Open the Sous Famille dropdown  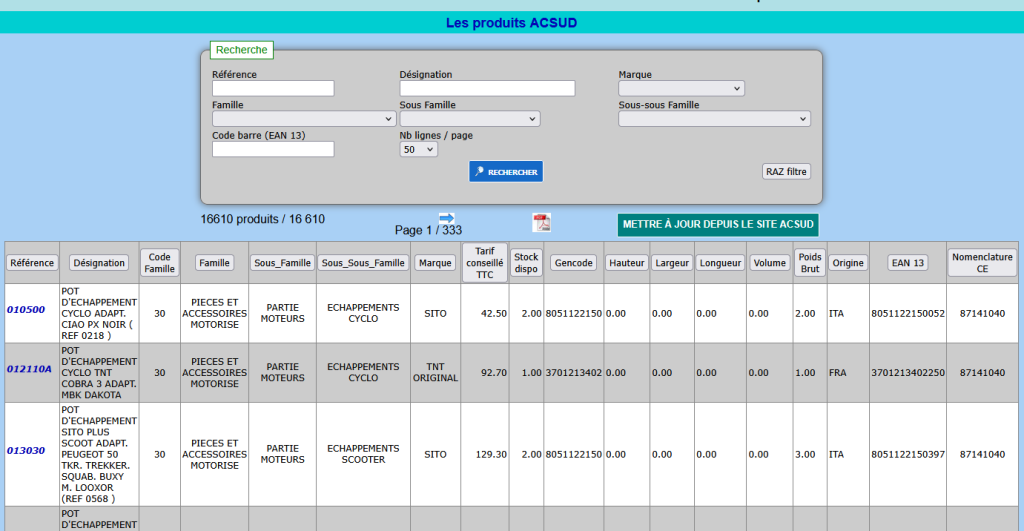point(470,118)
